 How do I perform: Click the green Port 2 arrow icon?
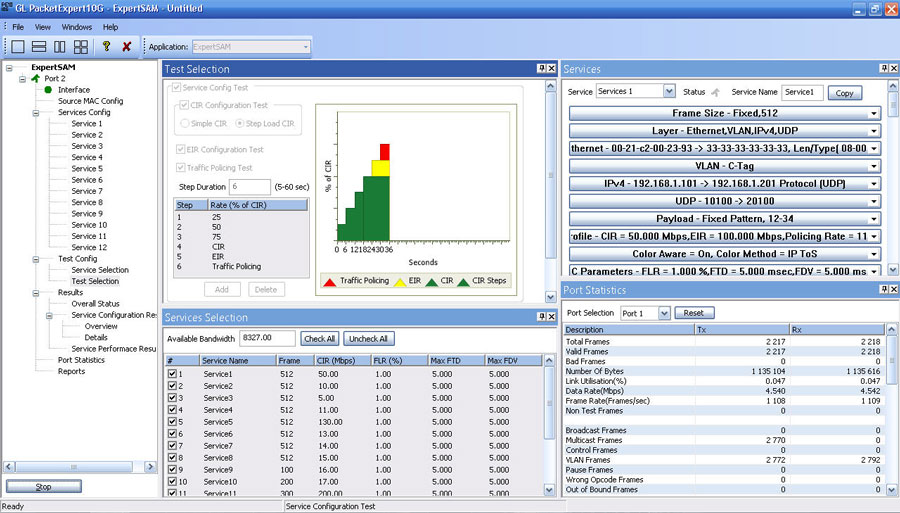(36, 78)
